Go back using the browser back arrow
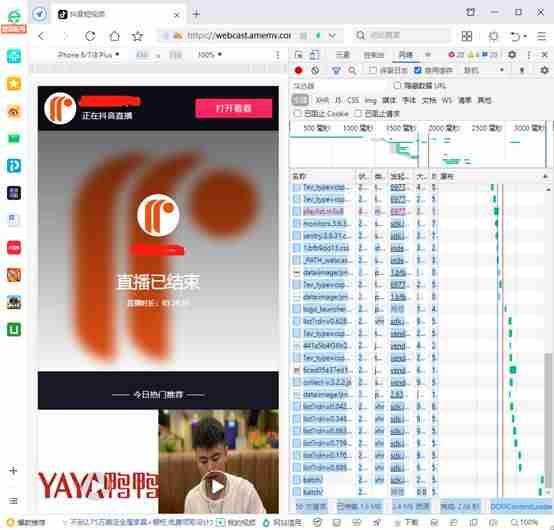Image resolution: width=554 pixels, height=530 pixels. click(x=43, y=36)
